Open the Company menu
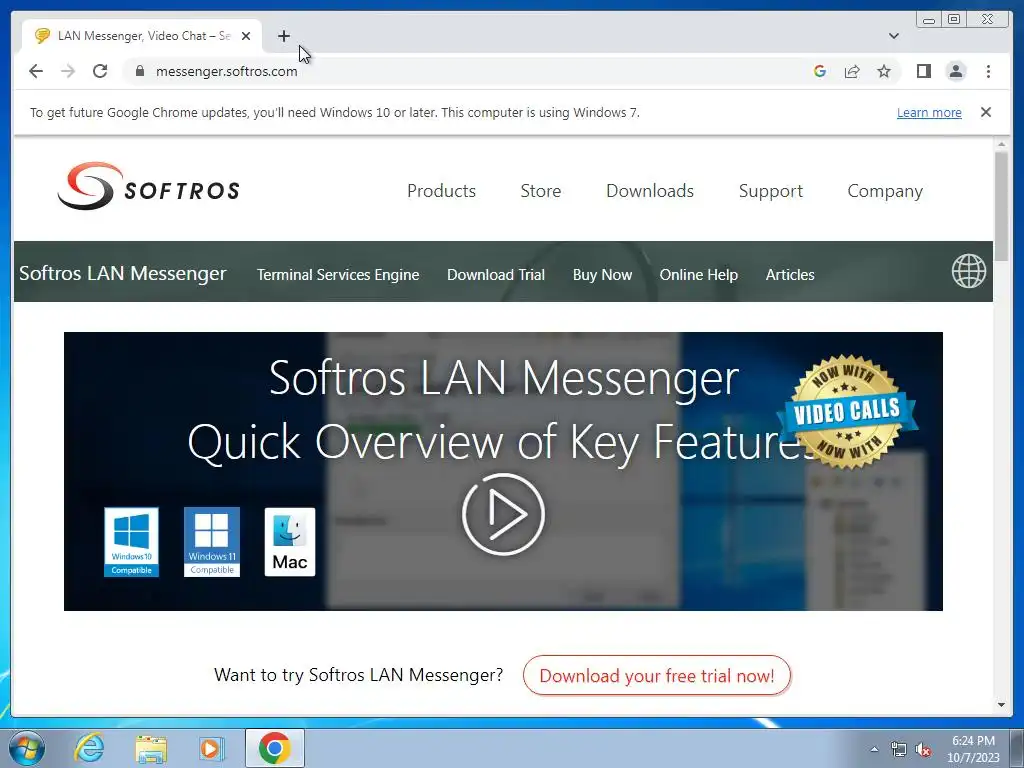Viewport: 1024px width, 768px height. pyautogui.click(x=885, y=191)
